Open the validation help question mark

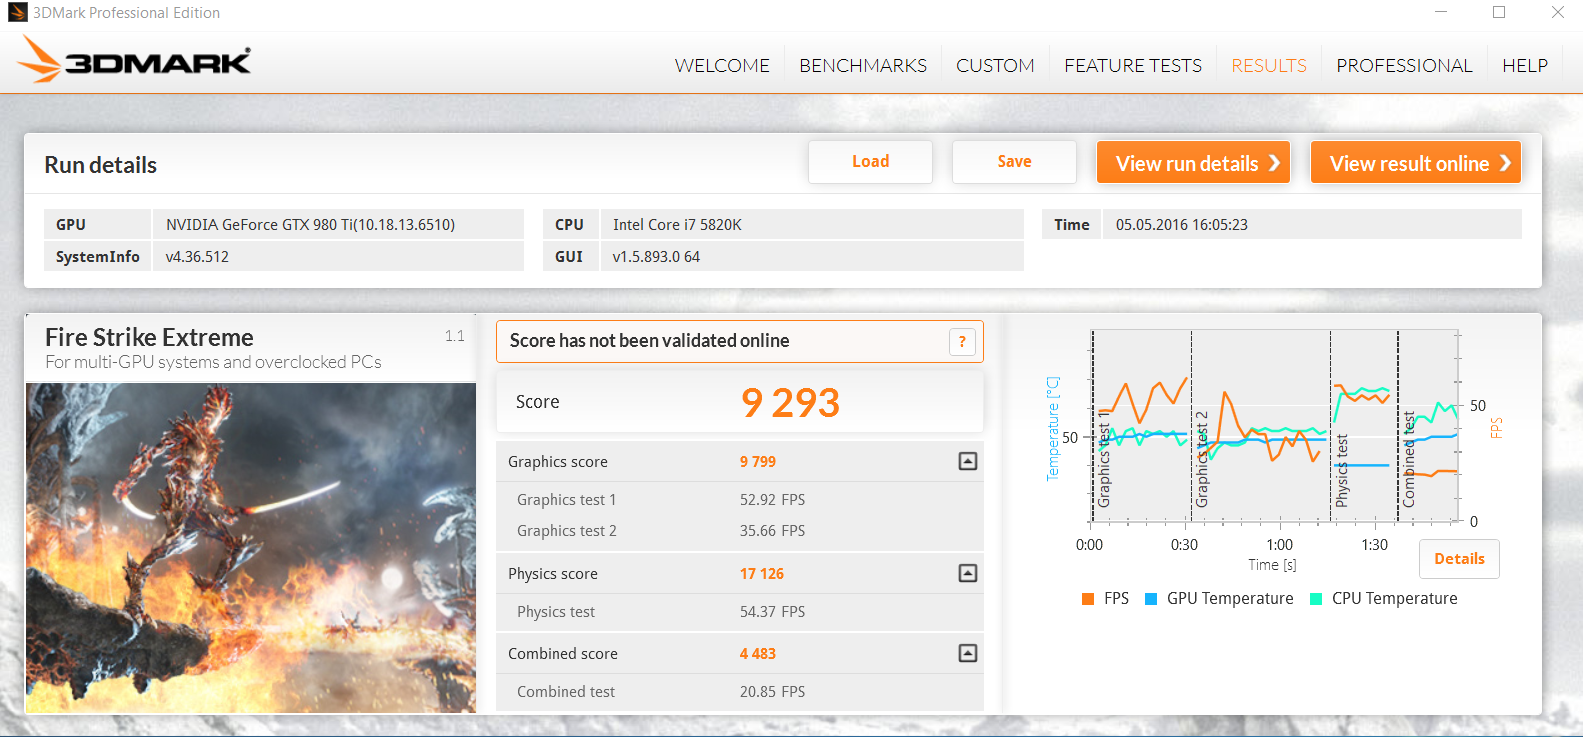click(962, 342)
